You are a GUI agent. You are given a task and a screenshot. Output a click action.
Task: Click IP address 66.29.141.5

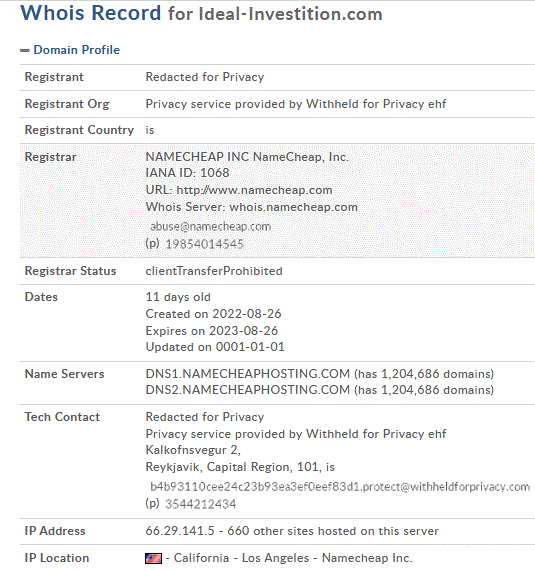180,531
